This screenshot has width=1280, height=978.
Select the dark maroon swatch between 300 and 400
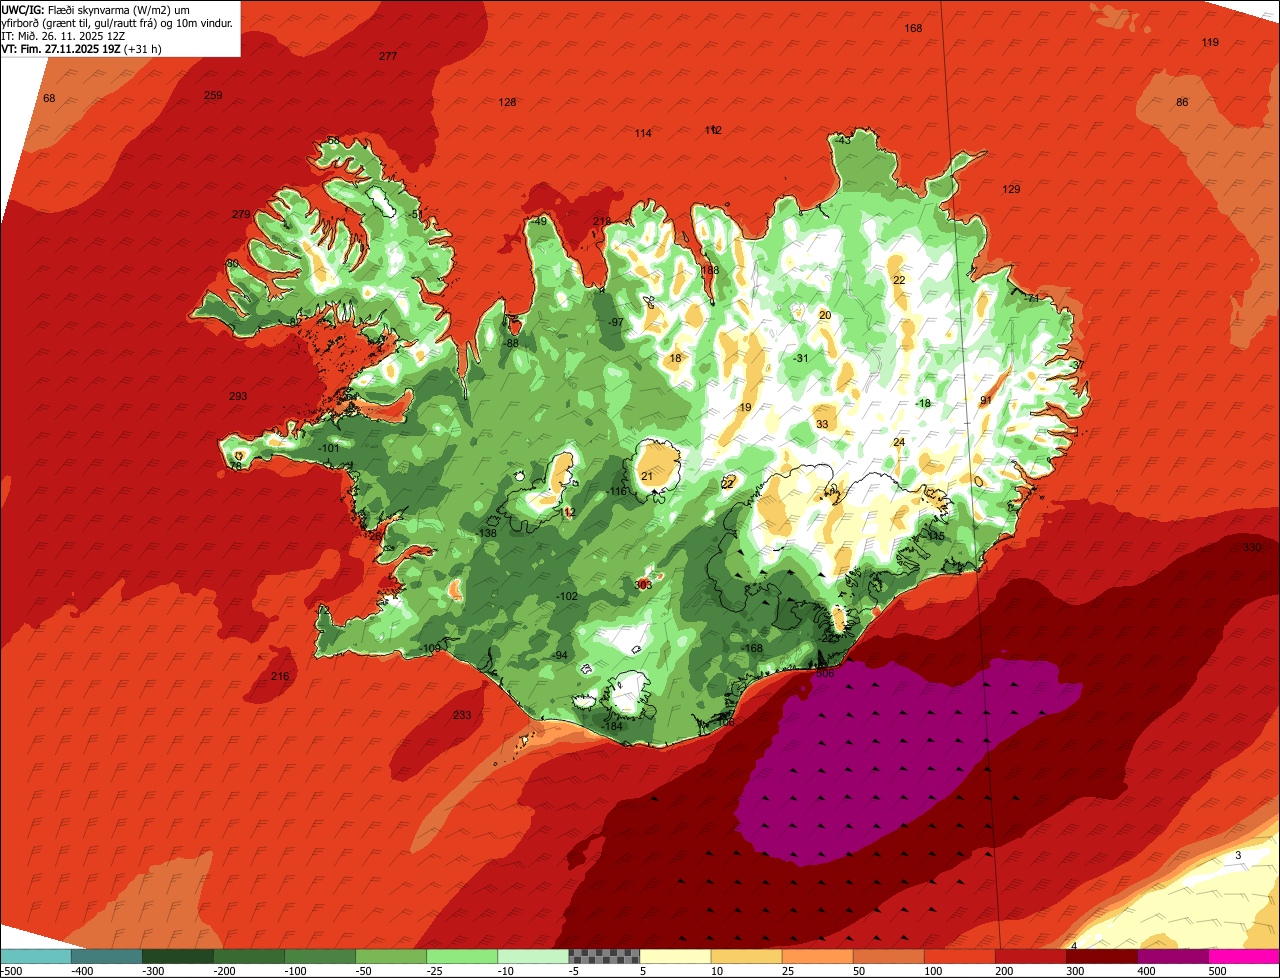coord(1101,956)
